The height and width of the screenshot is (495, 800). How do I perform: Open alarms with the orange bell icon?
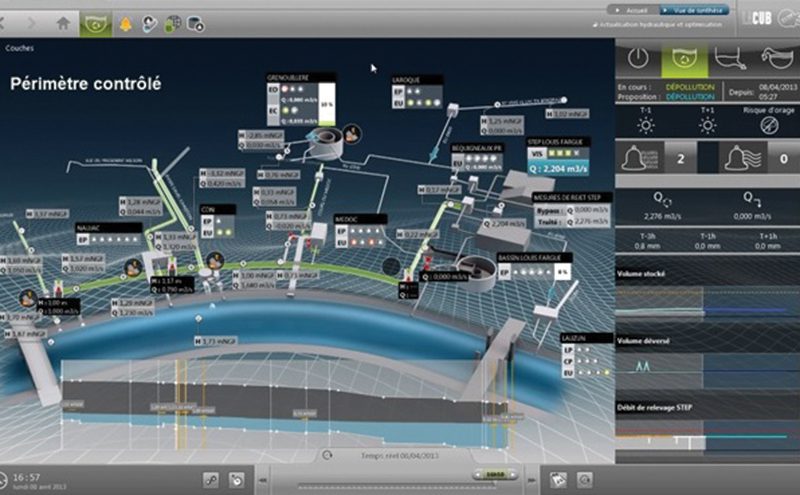[x=126, y=21]
